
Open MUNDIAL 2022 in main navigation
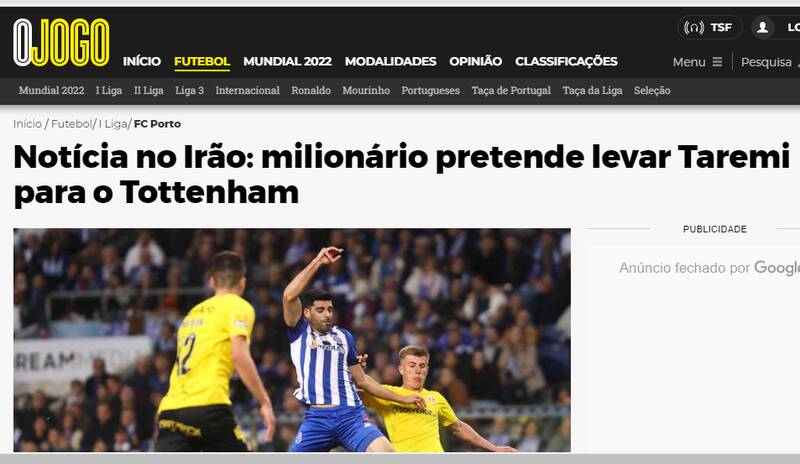287,62
